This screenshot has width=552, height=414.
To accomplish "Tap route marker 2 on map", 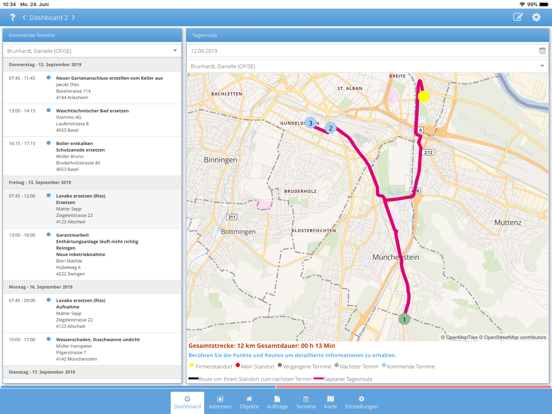I will click(330, 128).
